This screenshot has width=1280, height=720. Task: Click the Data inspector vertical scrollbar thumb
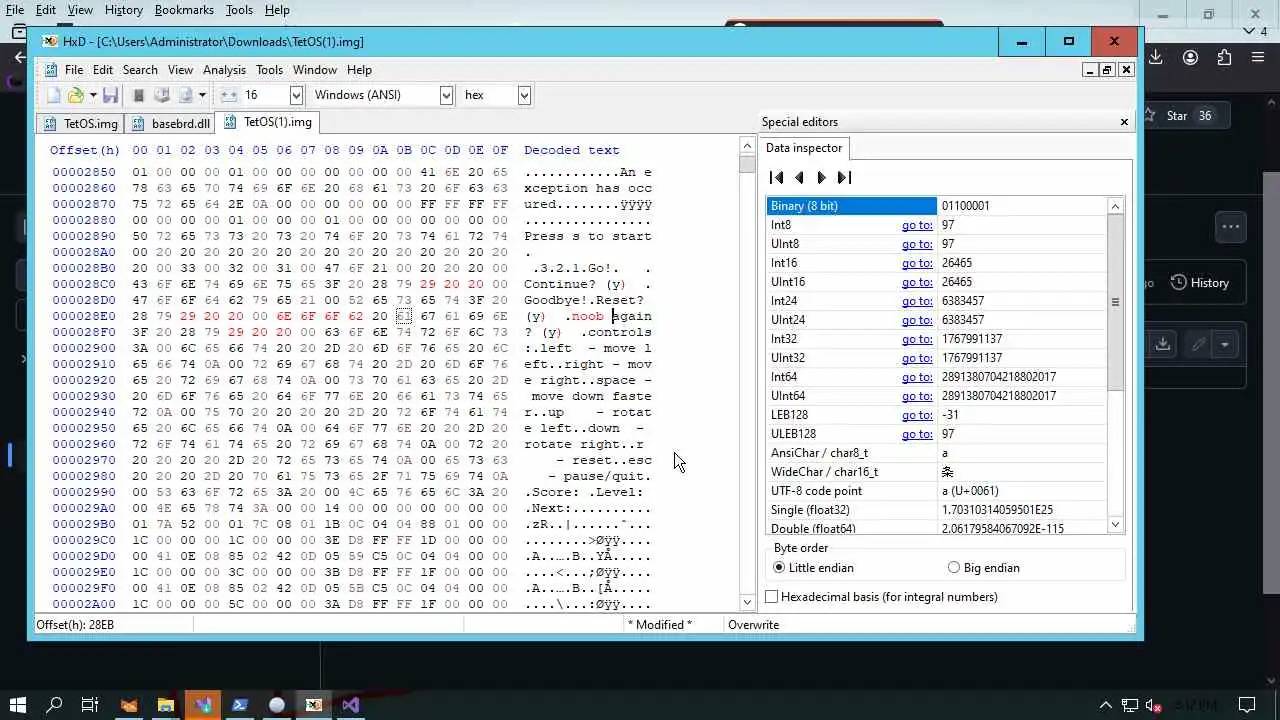(x=1115, y=301)
